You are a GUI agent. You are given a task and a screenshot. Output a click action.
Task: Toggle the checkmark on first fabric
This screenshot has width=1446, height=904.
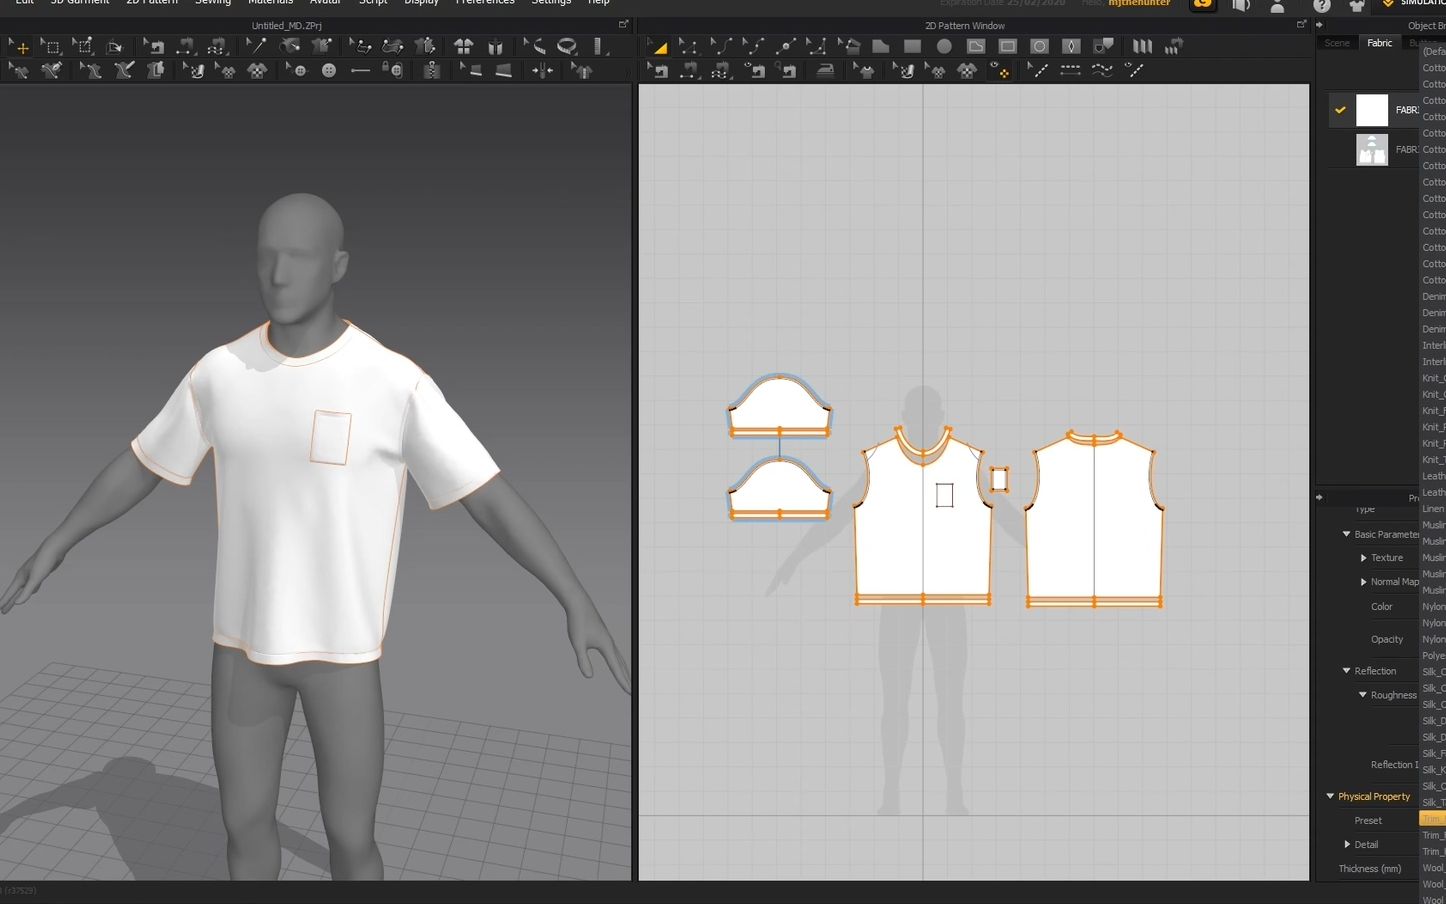pyautogui.click(x=1340, y=110)
